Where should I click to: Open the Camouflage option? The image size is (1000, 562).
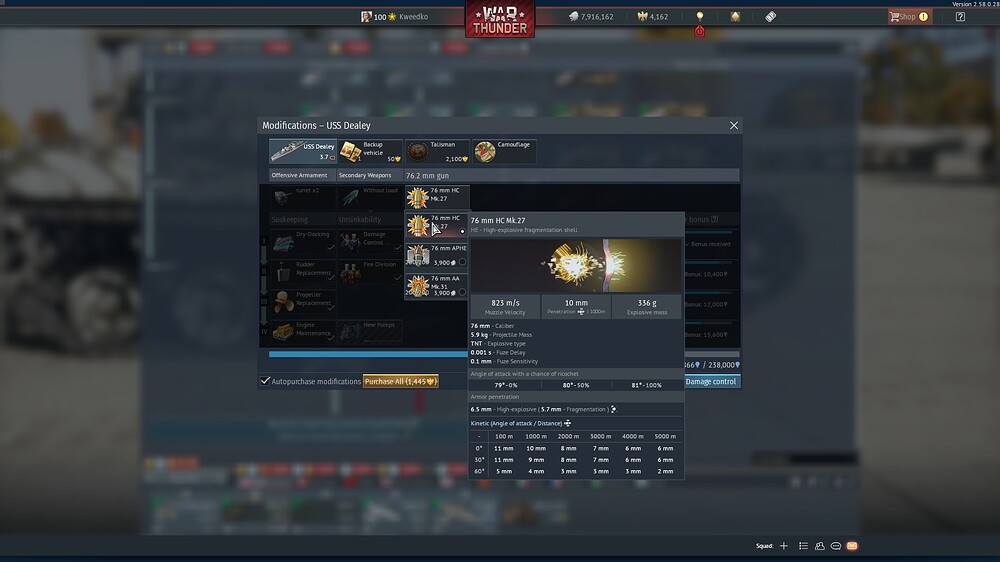point(504,151)
